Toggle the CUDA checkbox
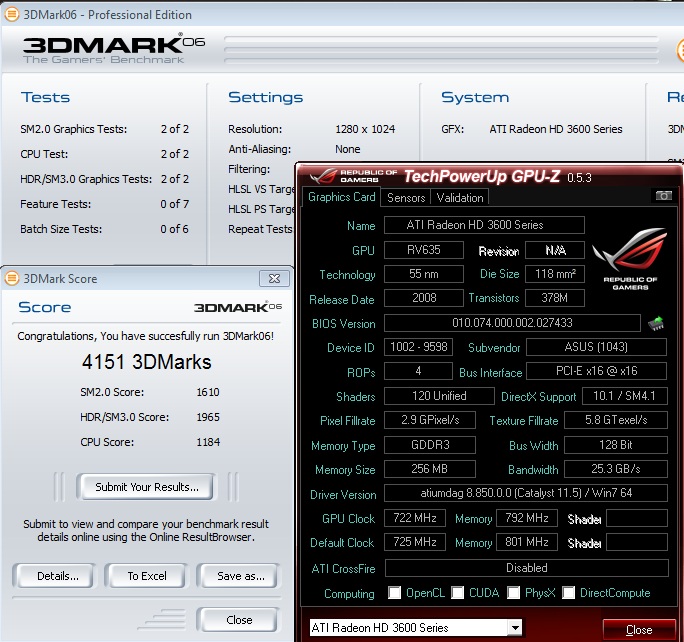This screenshot has height=642, width=684. (457, 592)
